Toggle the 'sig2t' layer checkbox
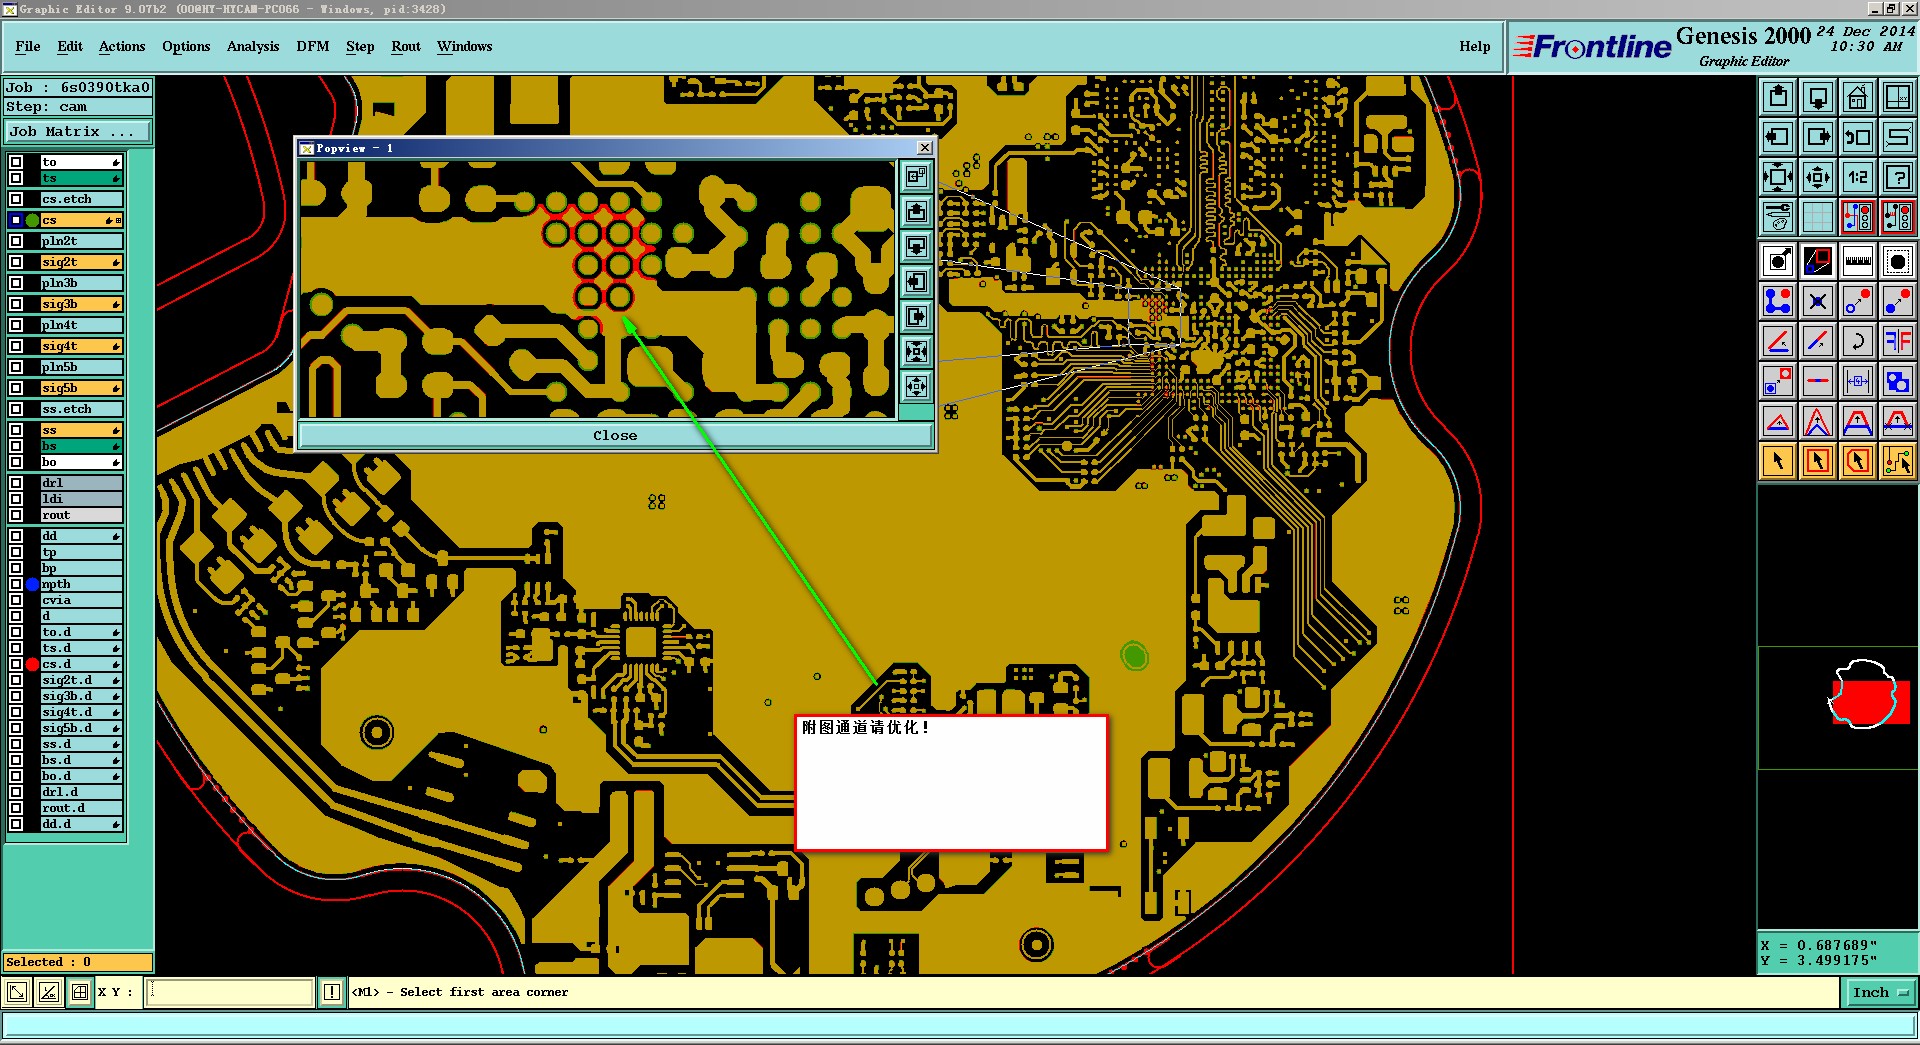The width and height of the screenshot is (1920, 1045). [16, 262]
